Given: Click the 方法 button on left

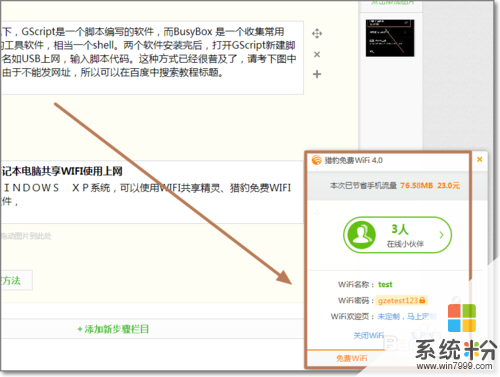Looking at the screenshot, I should point(16,280).
